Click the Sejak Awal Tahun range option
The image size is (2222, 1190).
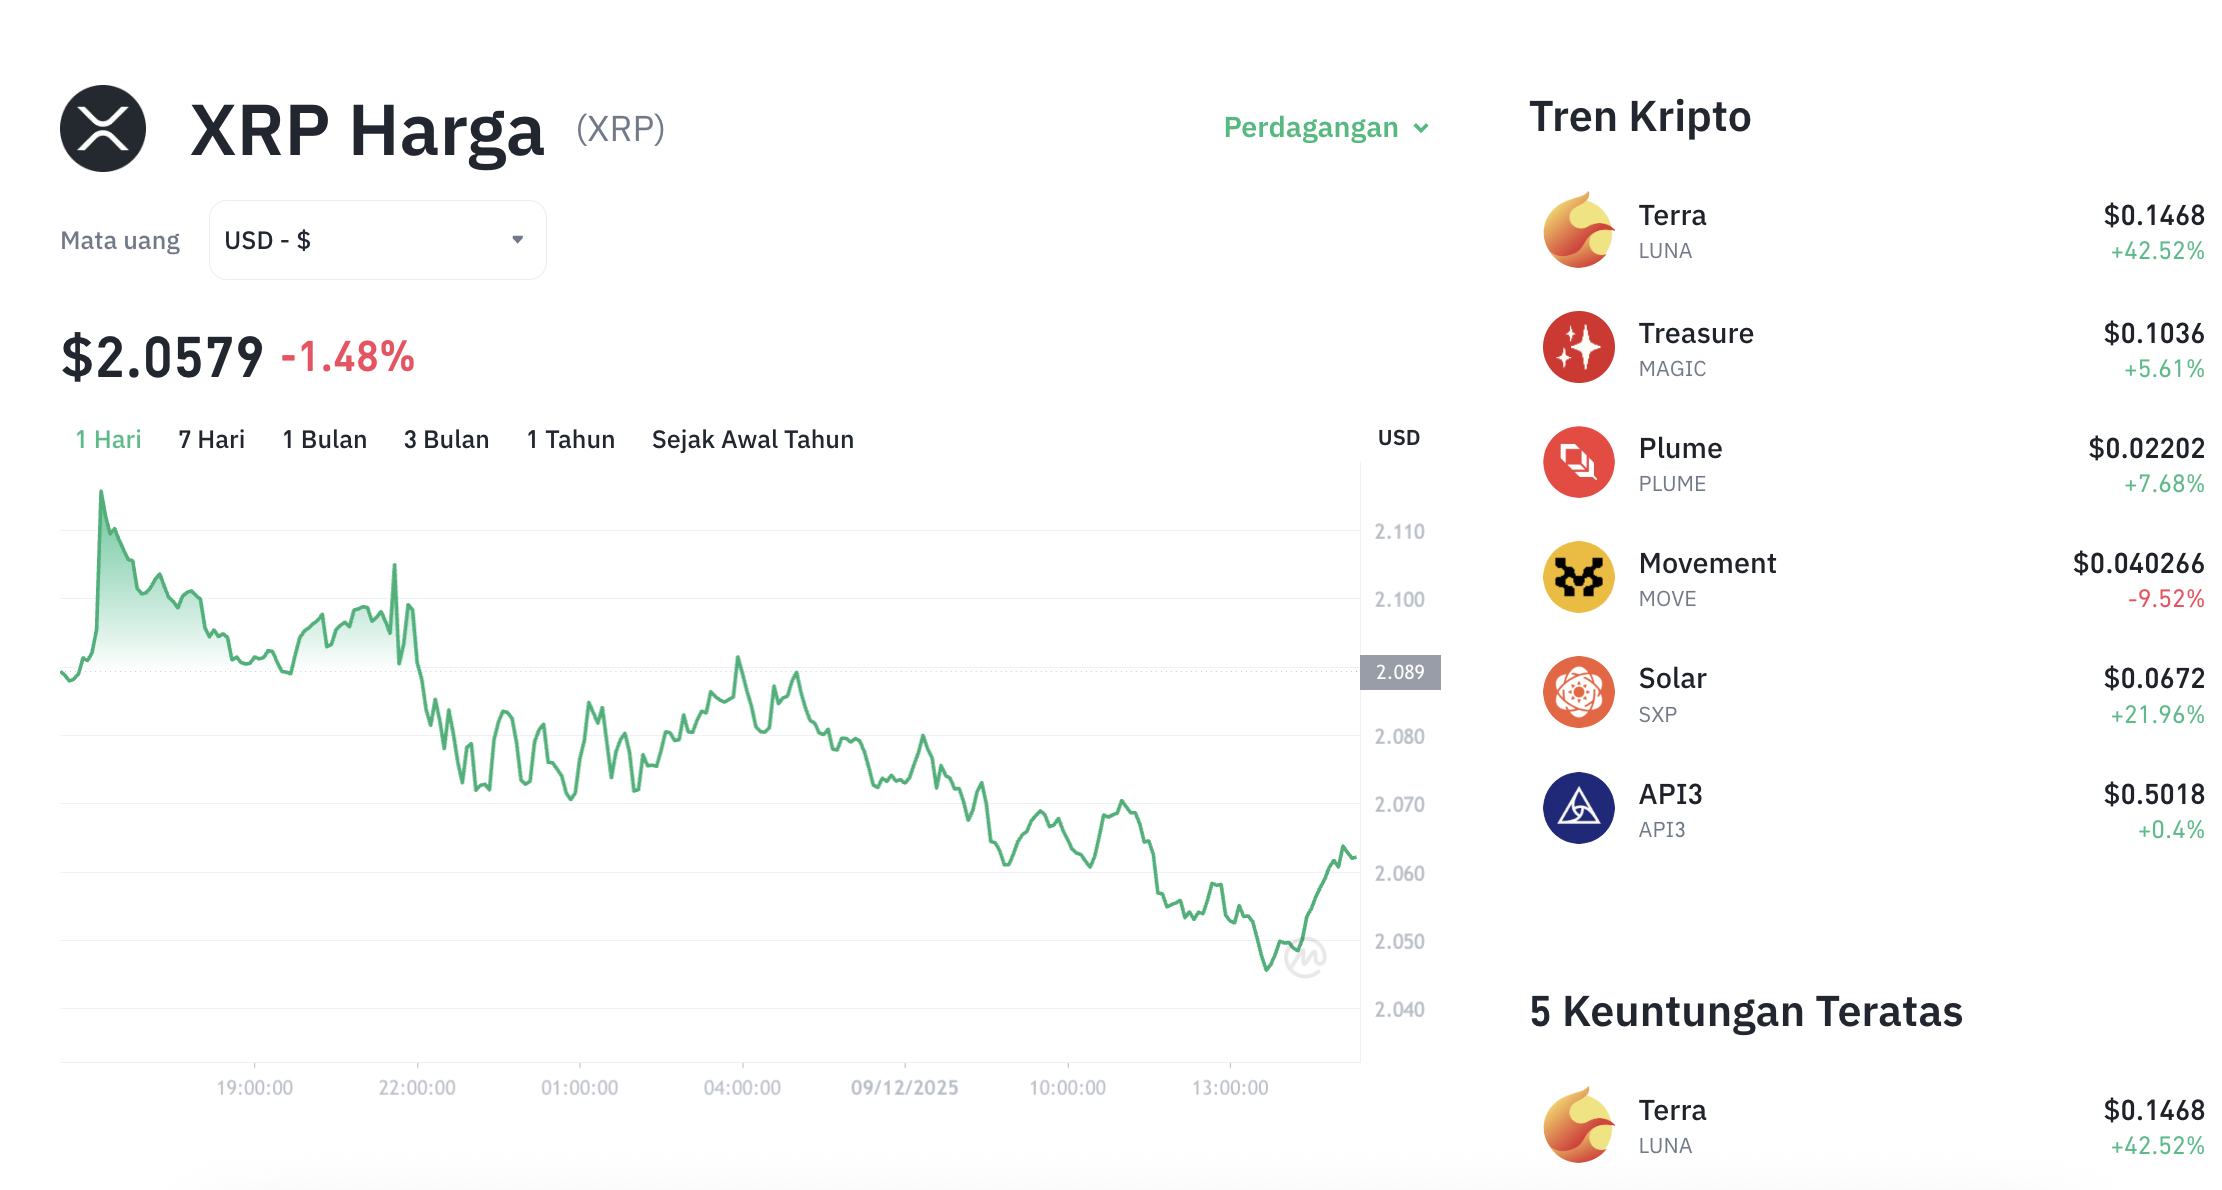[751, 438]
